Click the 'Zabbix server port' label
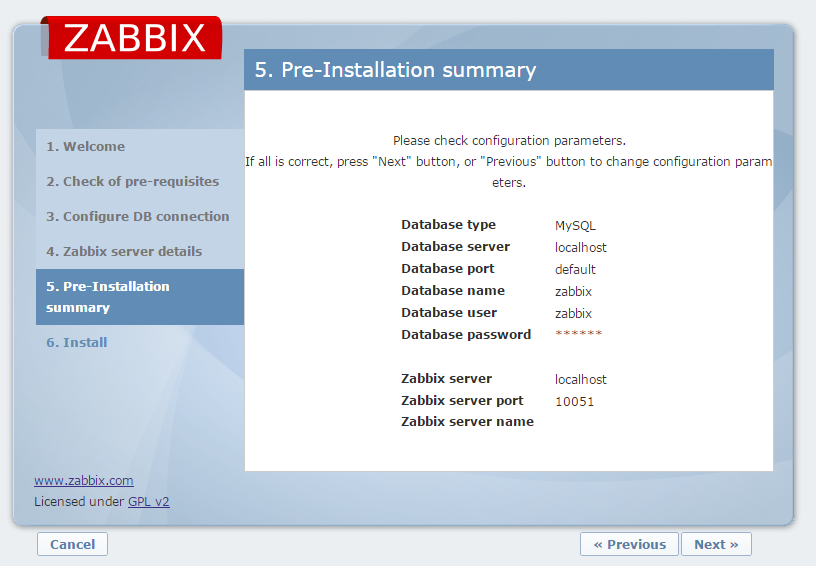 [462, 401]
